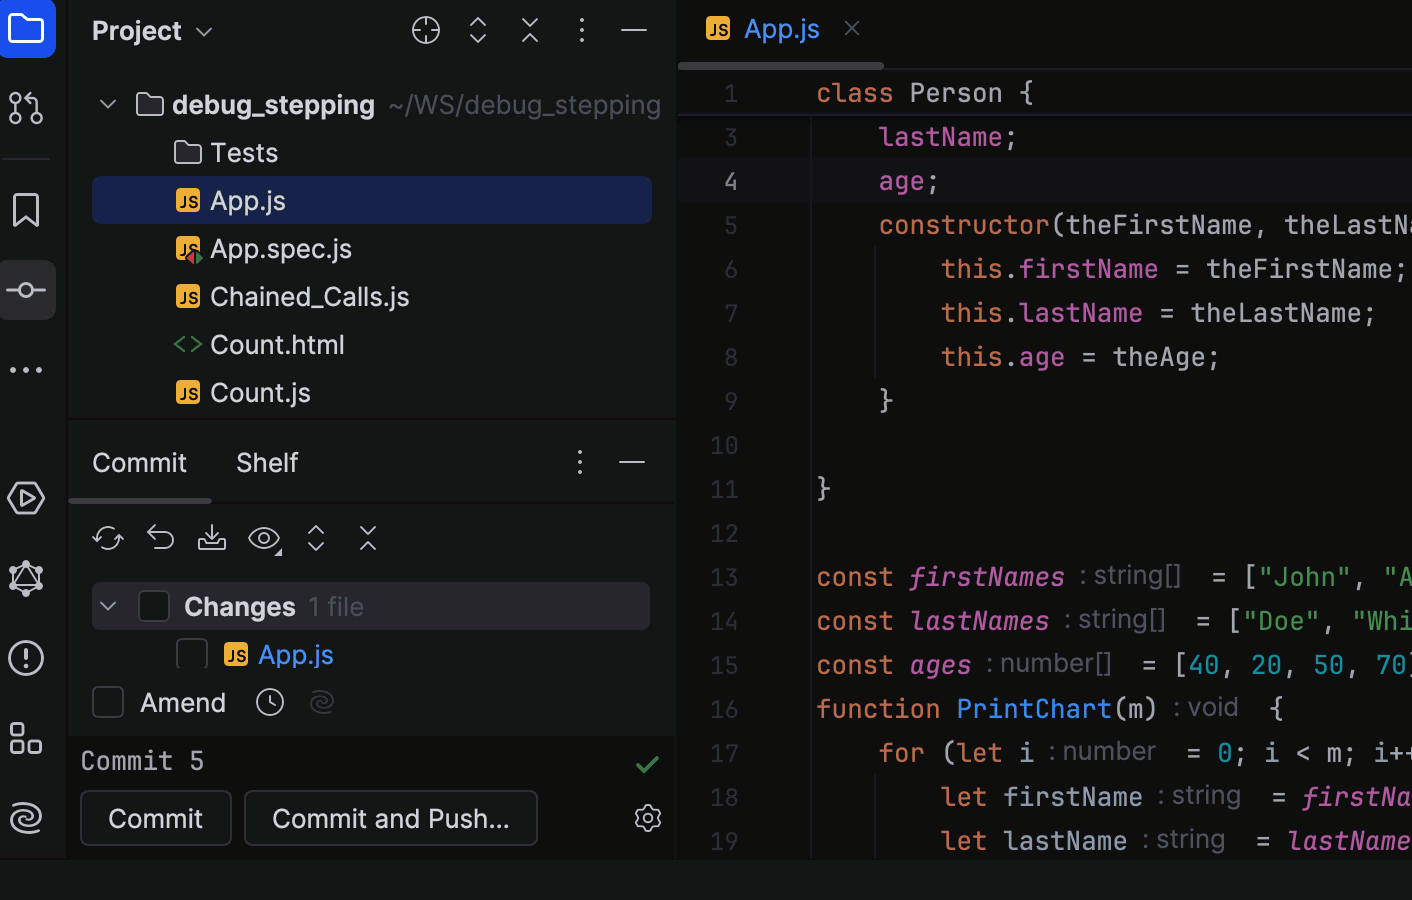The width and height of the screenshot is (1412, 900).
Task: Enable the Amend checkbox
Action: 107,702
